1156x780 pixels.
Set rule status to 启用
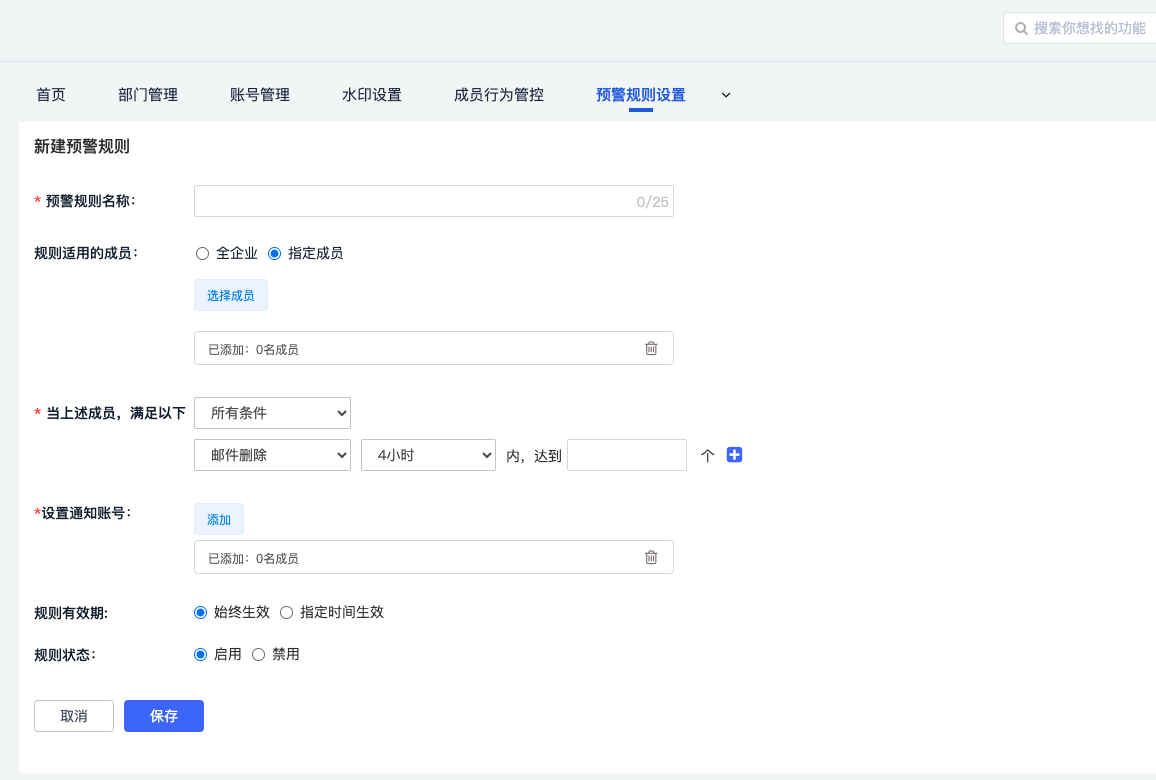[x=201, y=655]
